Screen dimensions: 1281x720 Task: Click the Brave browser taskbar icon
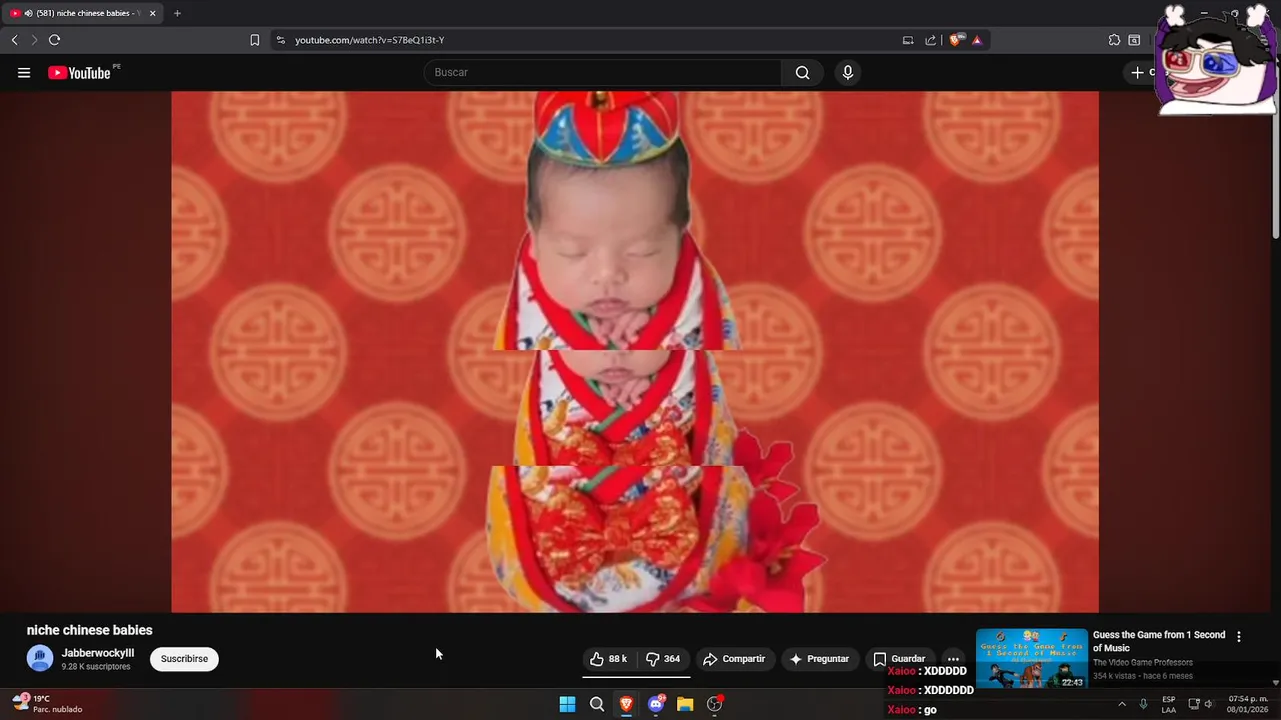(x=626, y=704)
